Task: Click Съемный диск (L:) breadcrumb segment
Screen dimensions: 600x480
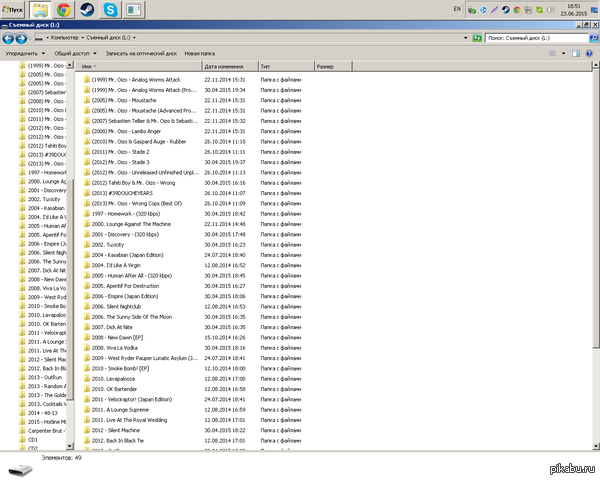Action: click(x=108, y=38)
